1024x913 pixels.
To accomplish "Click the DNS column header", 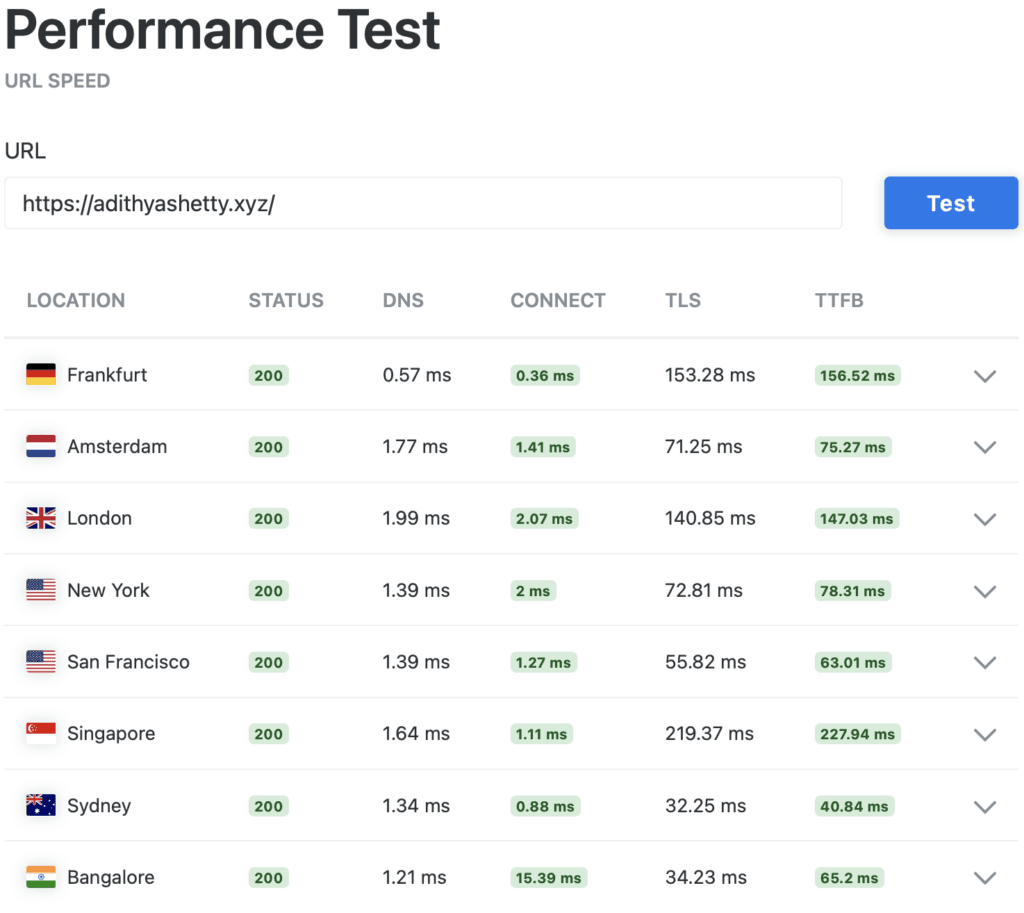I will [403, 300].
